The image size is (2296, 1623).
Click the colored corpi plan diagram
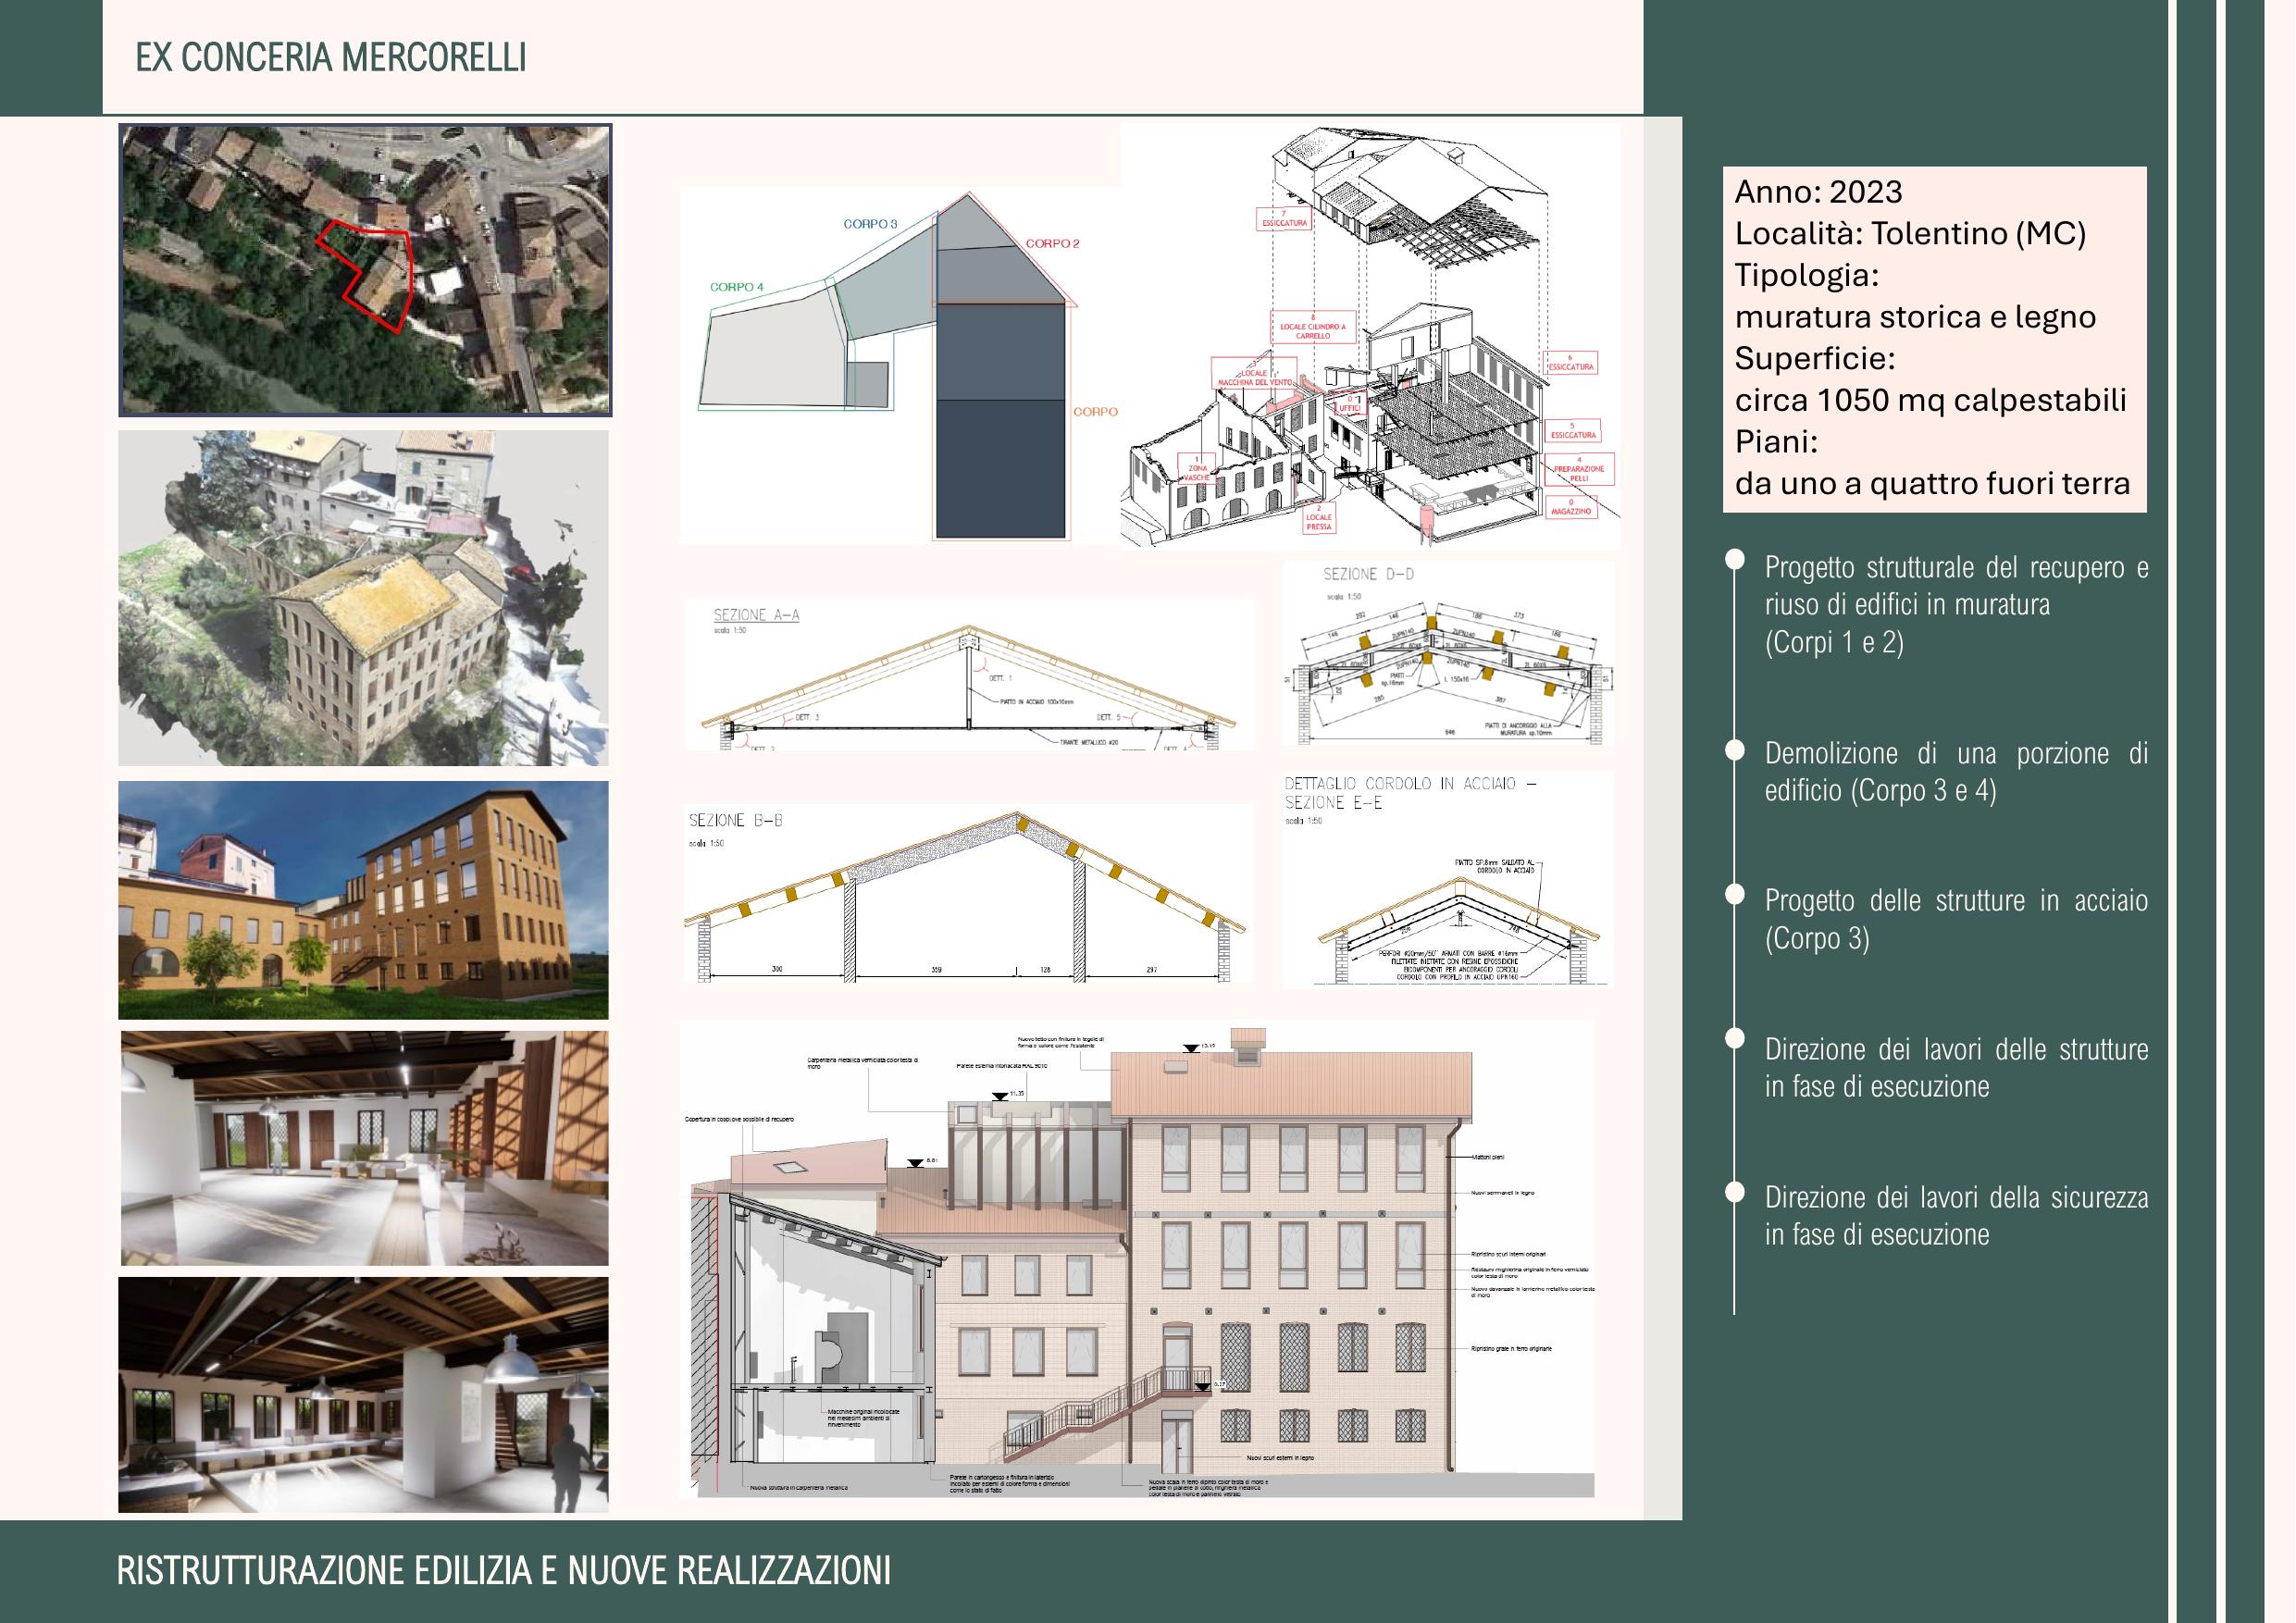(x=900, y=365)
